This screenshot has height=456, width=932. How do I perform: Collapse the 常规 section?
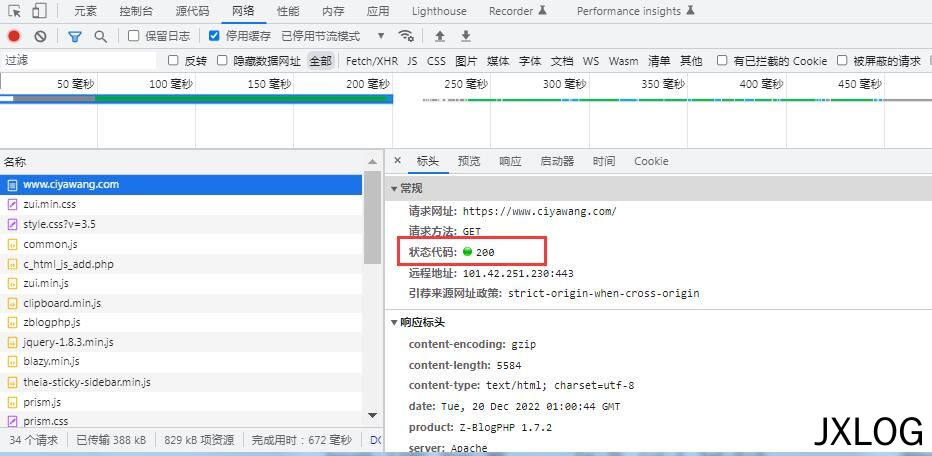coord(393,188)
